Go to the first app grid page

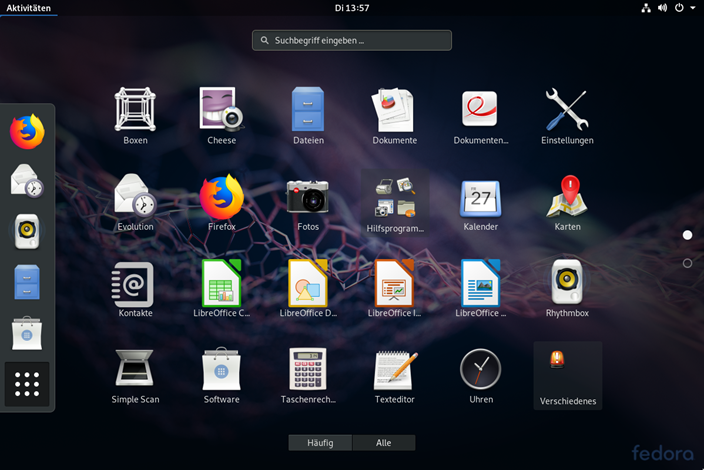pyautogui.click(x=687, y=235)
